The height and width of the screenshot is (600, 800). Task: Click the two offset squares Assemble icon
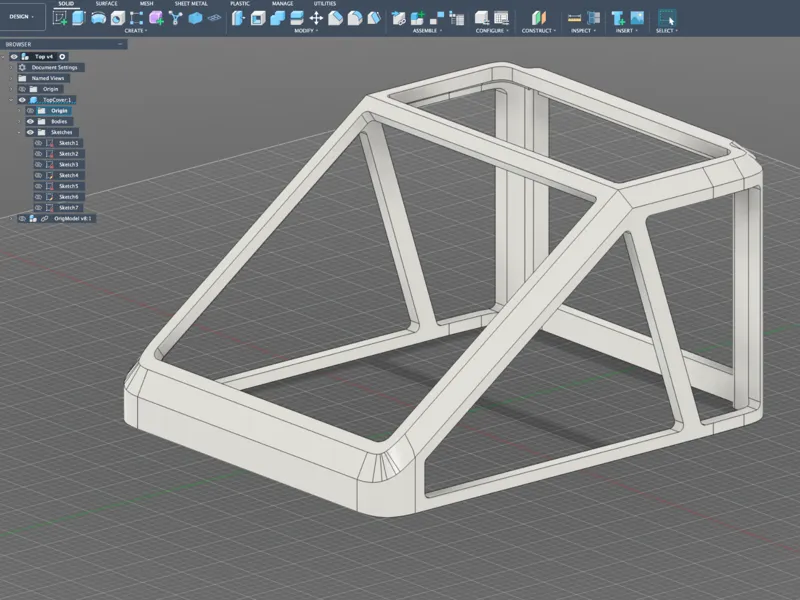[x=437, y=18]
